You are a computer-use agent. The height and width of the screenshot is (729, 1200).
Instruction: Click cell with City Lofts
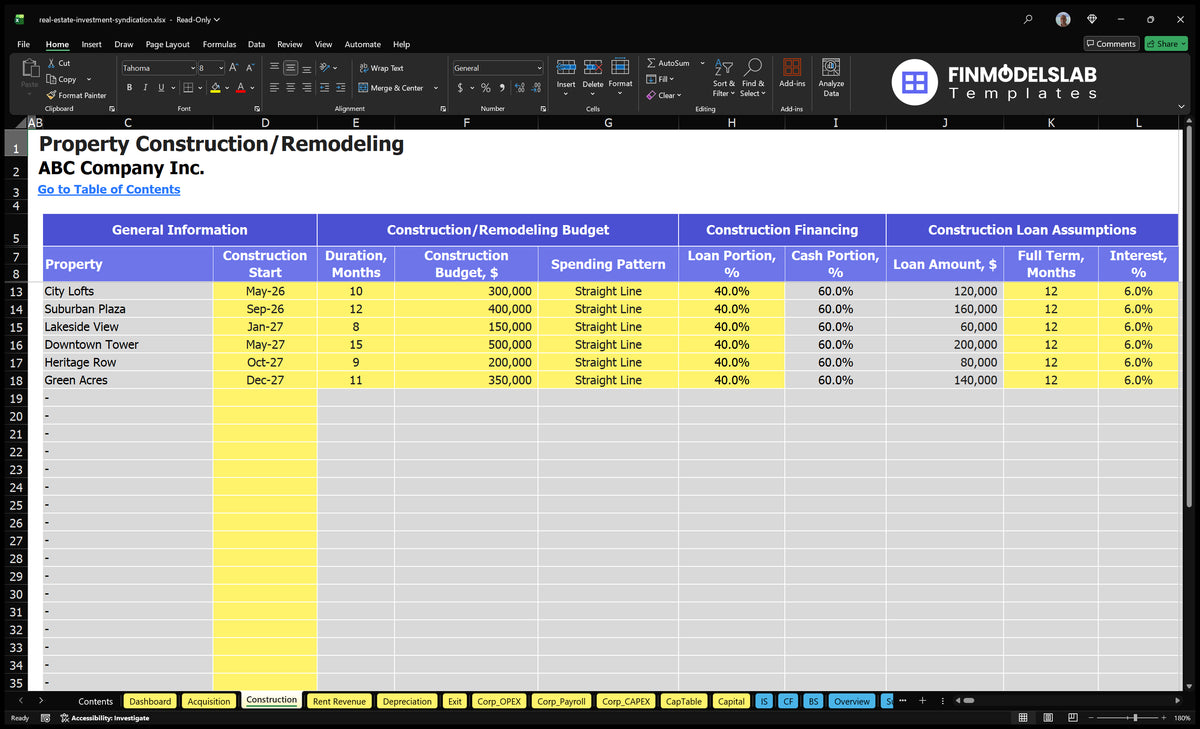click(x=127, y=291)
